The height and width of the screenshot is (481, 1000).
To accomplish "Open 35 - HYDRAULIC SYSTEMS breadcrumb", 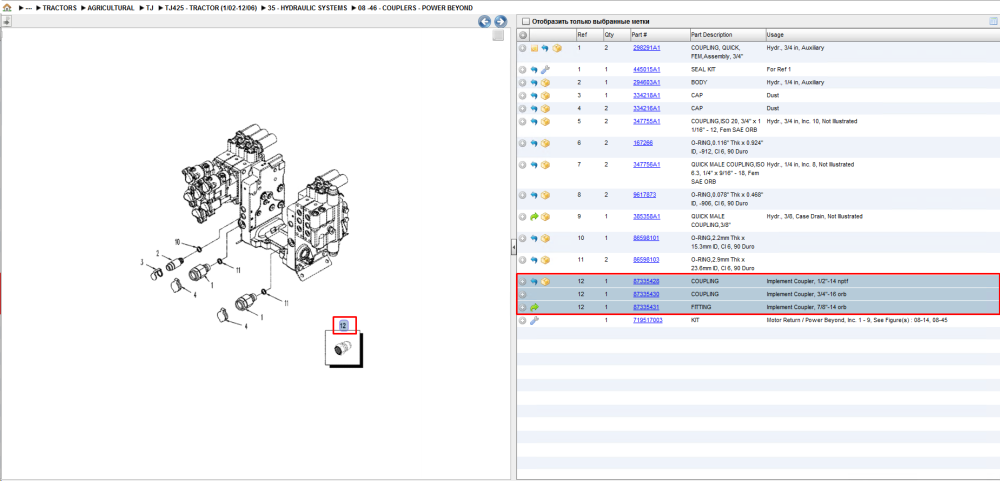I will click(x=308, y=8).
